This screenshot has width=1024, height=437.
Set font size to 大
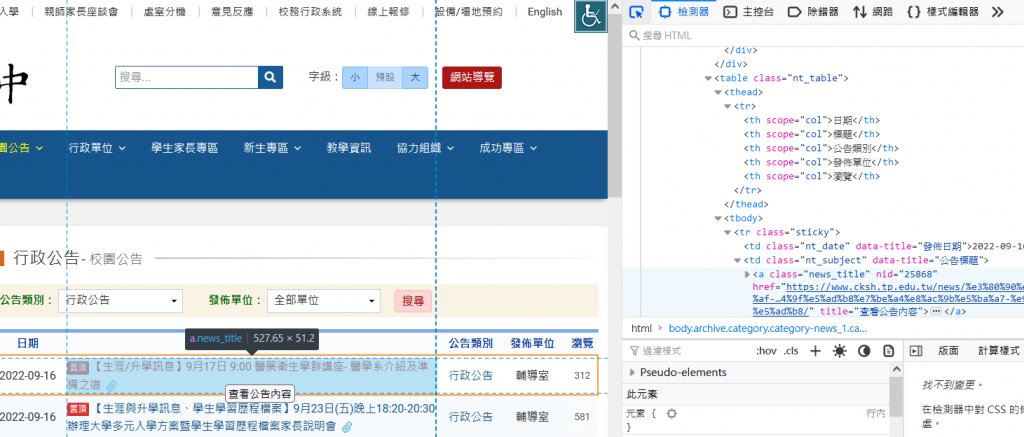pyautogui.click(x=415, y=78)
